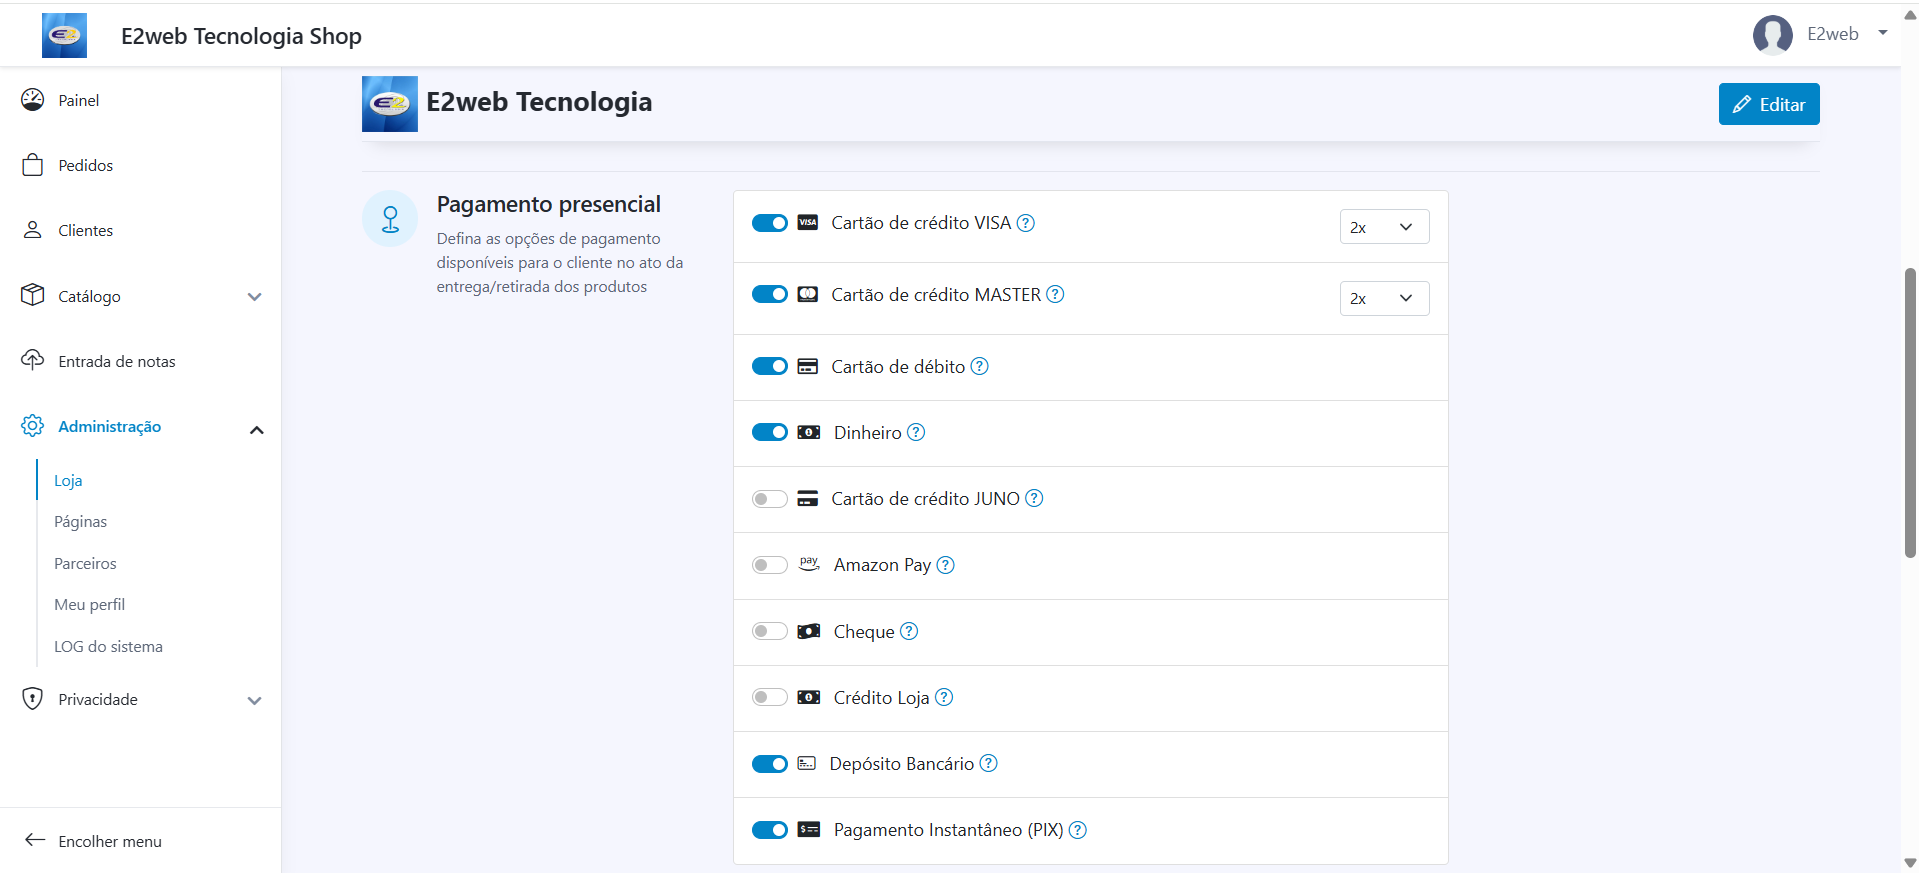Open help icon beside Pagamento Instantâneo (PIX)

[x=1077, y=830]
